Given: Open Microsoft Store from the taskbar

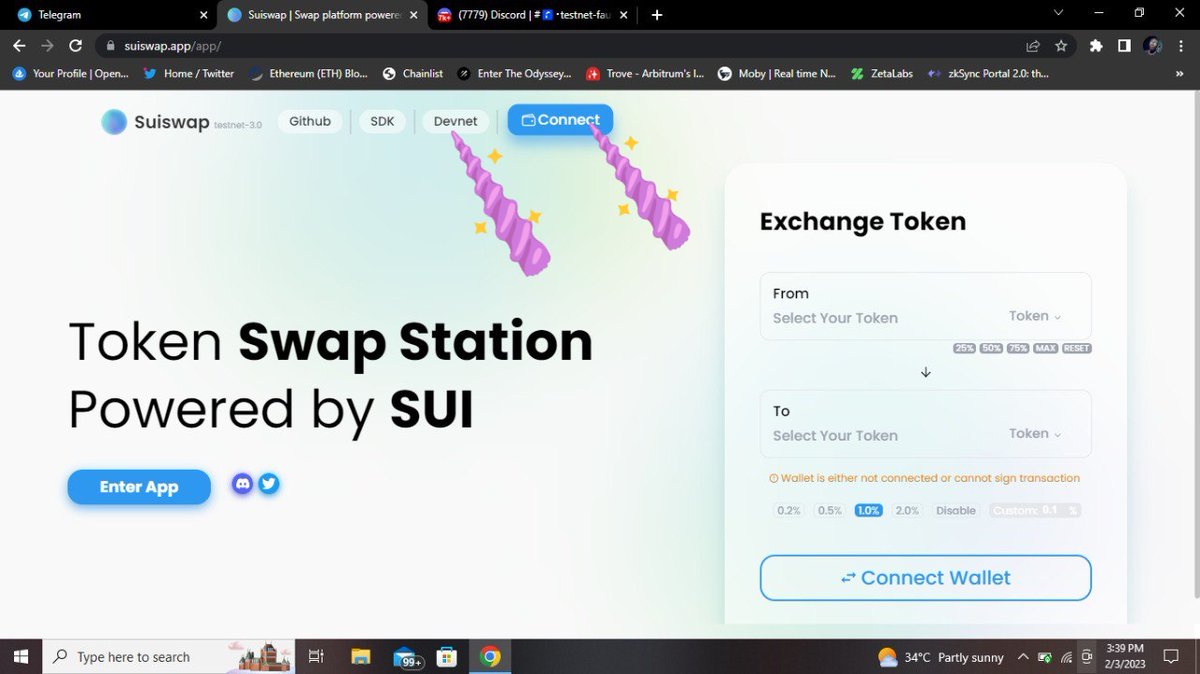Looking at the screenshot, I should (x=447, y=657).
